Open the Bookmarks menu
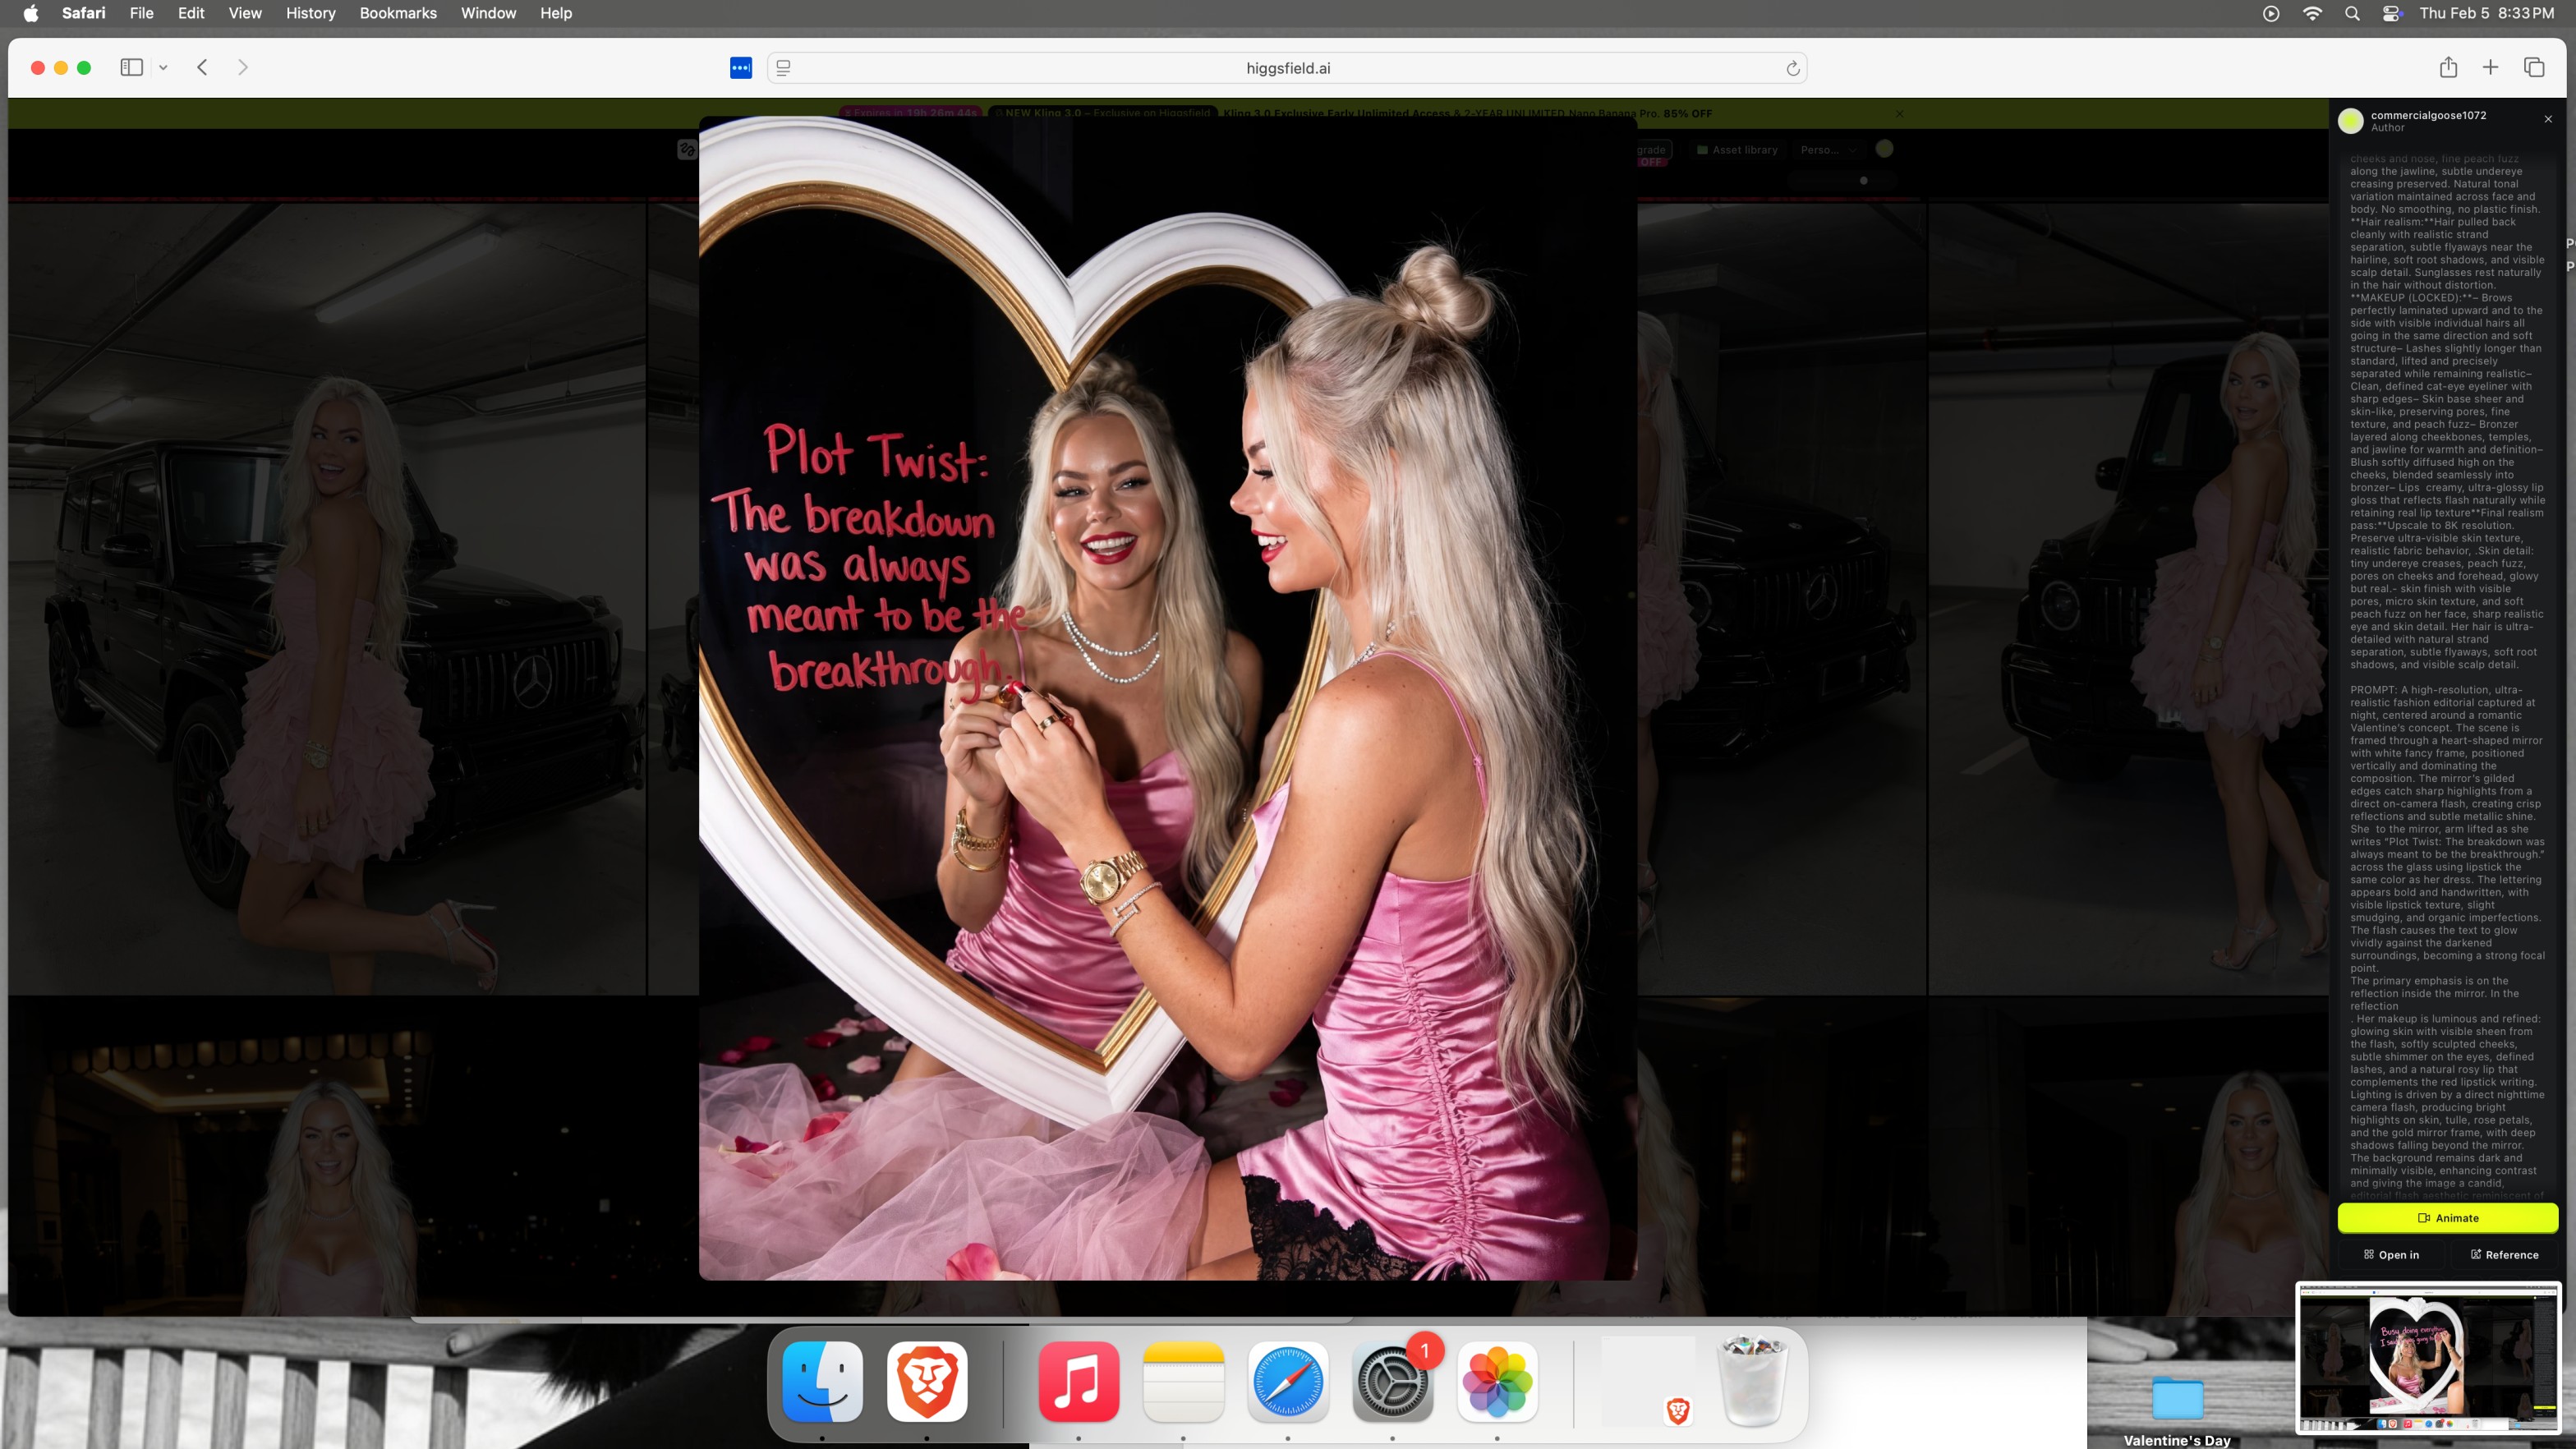 (397, 13)
